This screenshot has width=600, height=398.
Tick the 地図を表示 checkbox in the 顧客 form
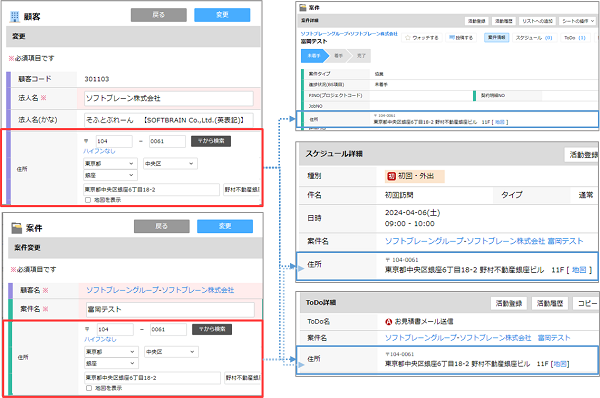coord(88,200)
